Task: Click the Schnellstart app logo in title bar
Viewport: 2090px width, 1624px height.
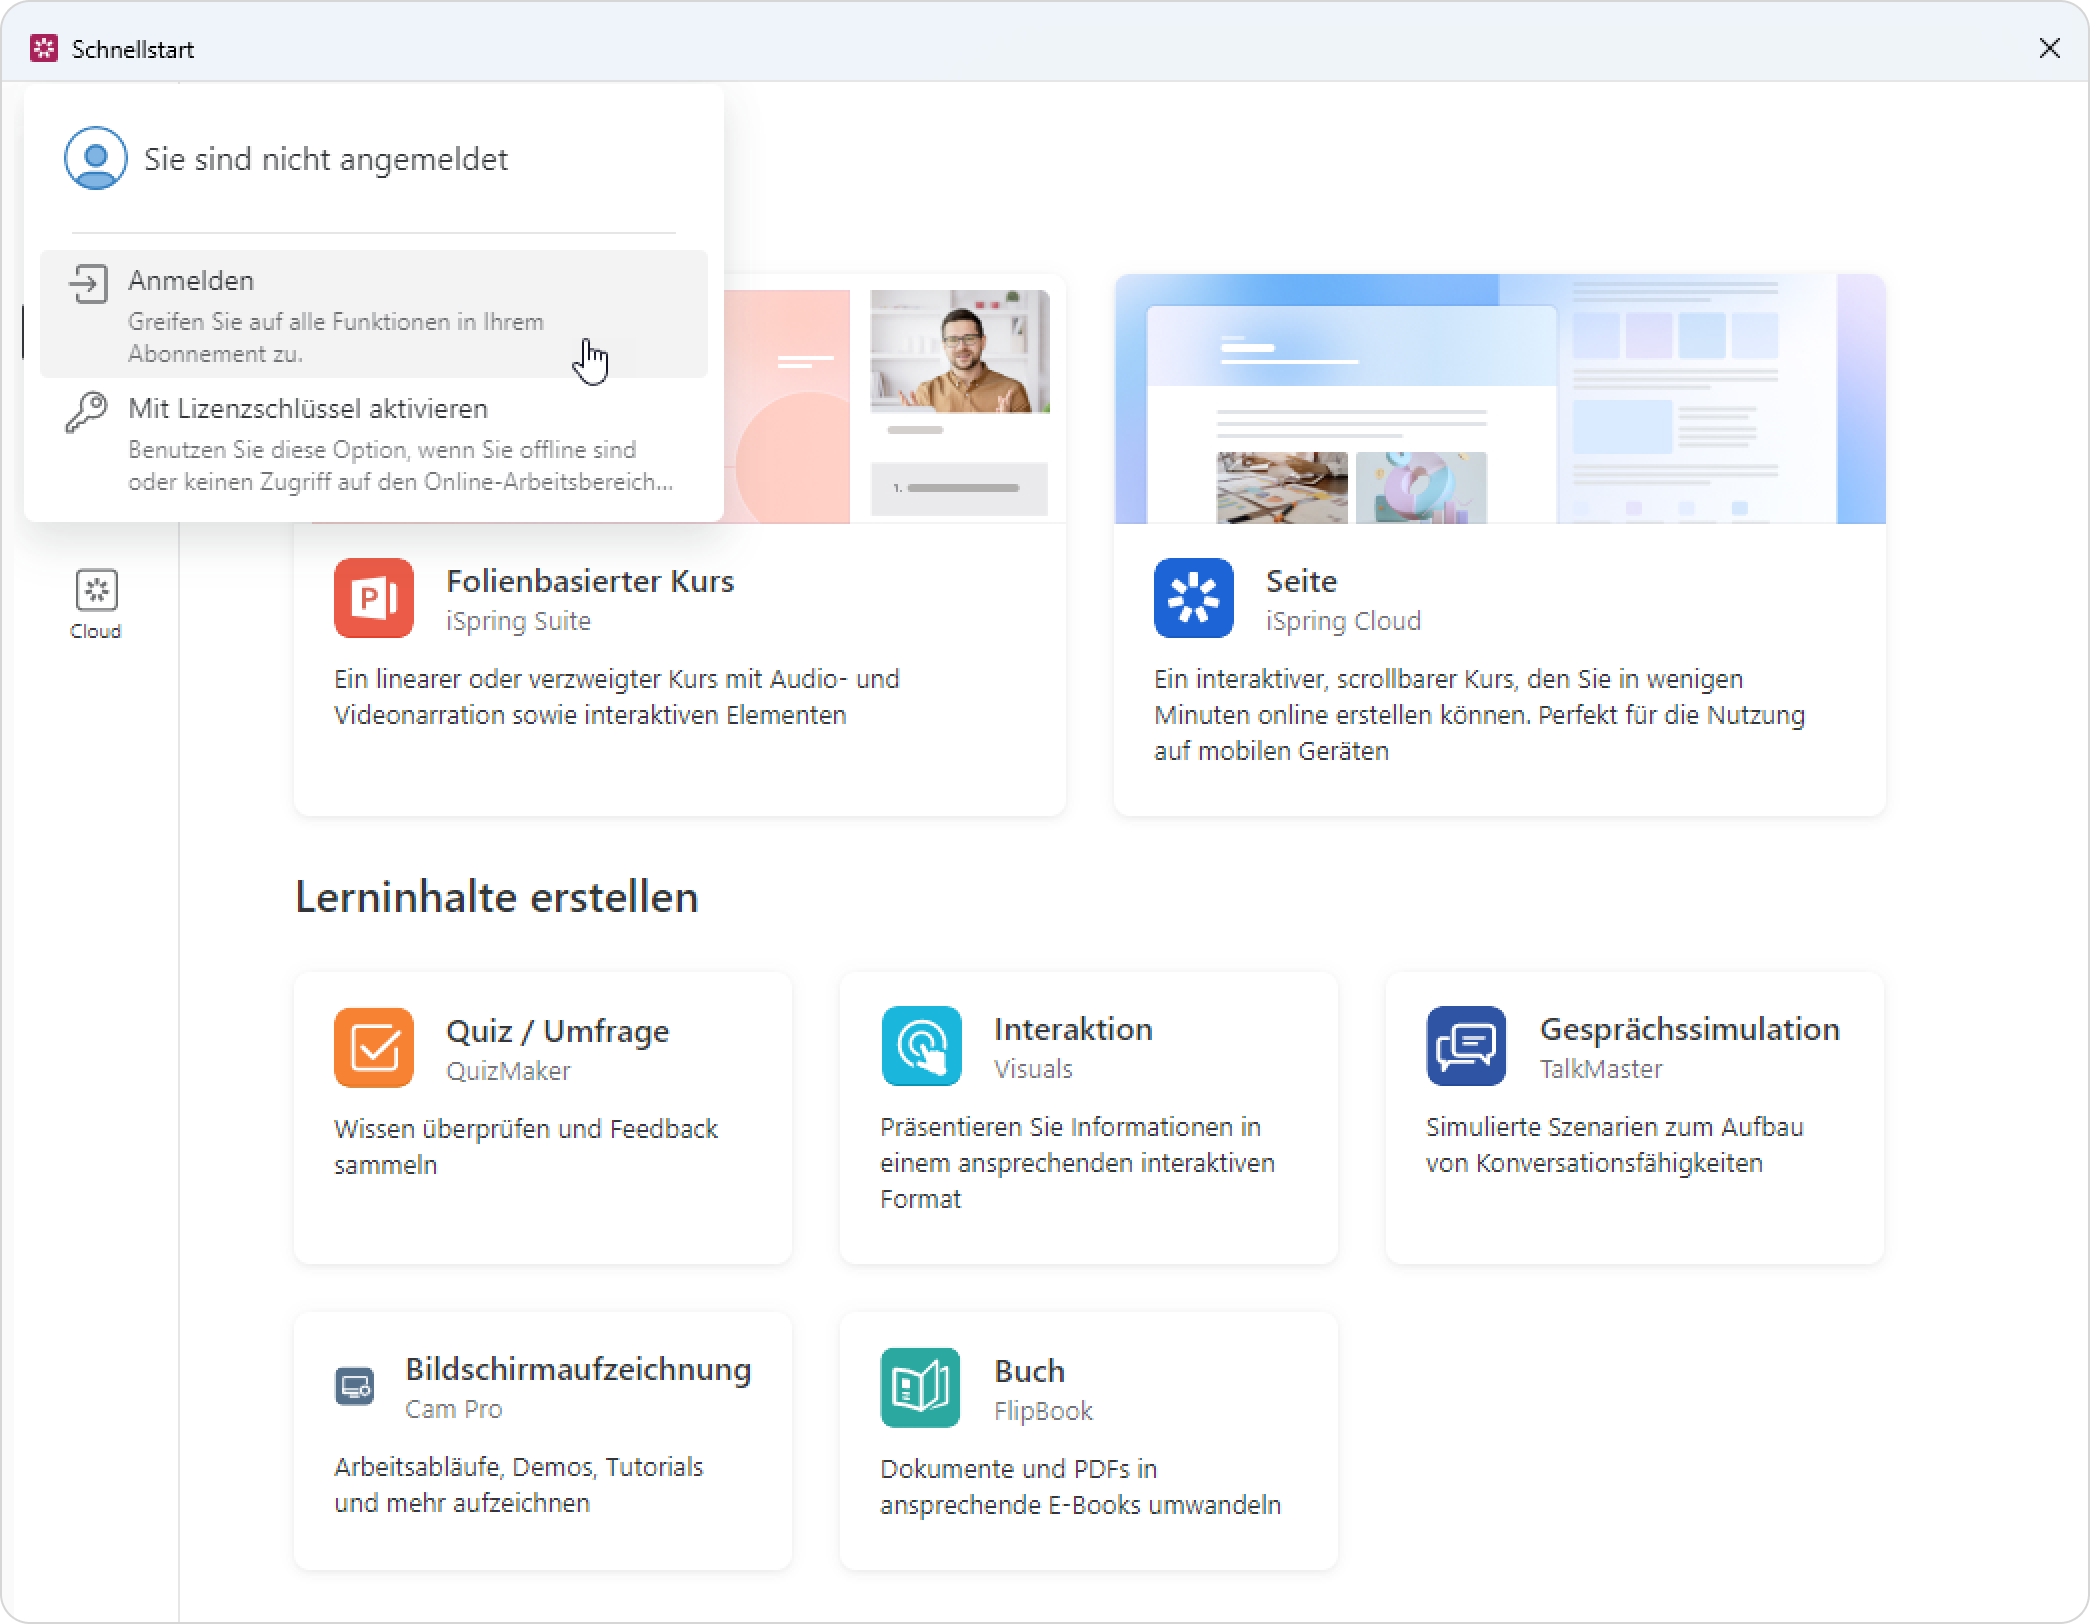Action: click(x=44, y=48)
